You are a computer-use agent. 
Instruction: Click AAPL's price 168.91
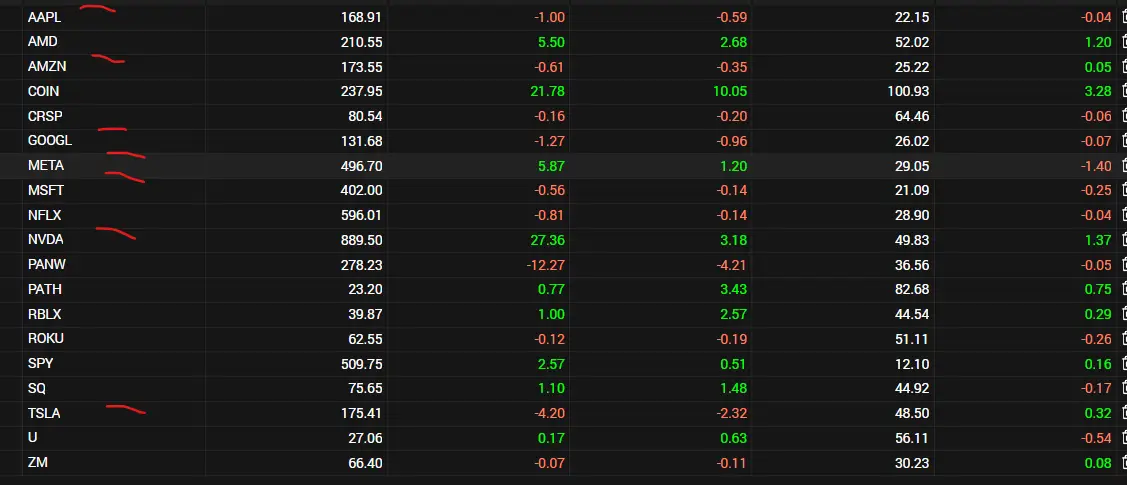(x=362, y=17)
